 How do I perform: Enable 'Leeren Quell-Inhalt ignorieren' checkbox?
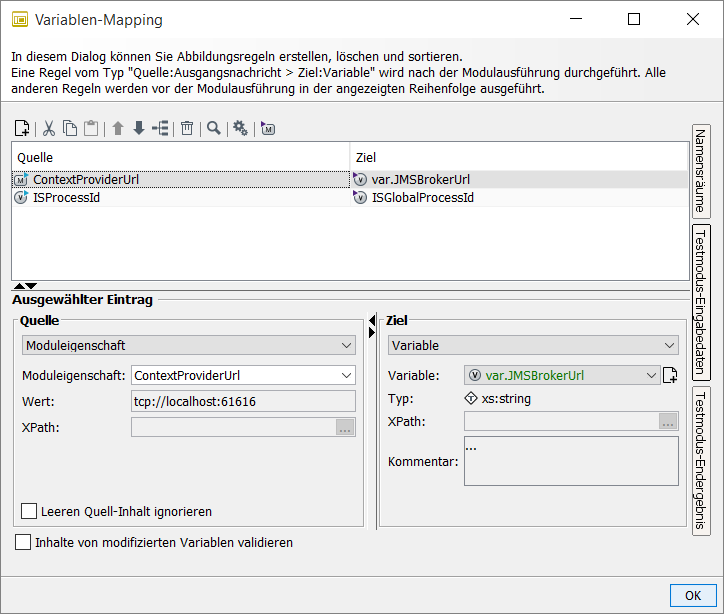click(x=29, y=511)
